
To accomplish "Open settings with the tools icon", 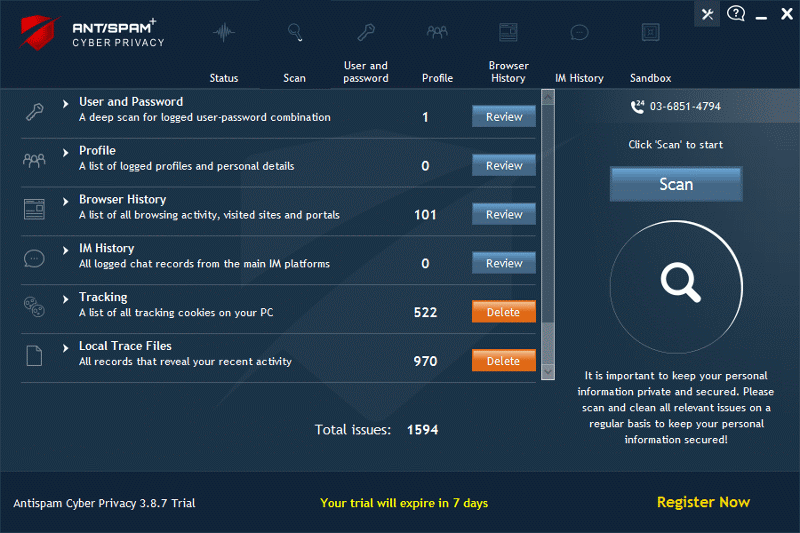I will click(707, 14).
